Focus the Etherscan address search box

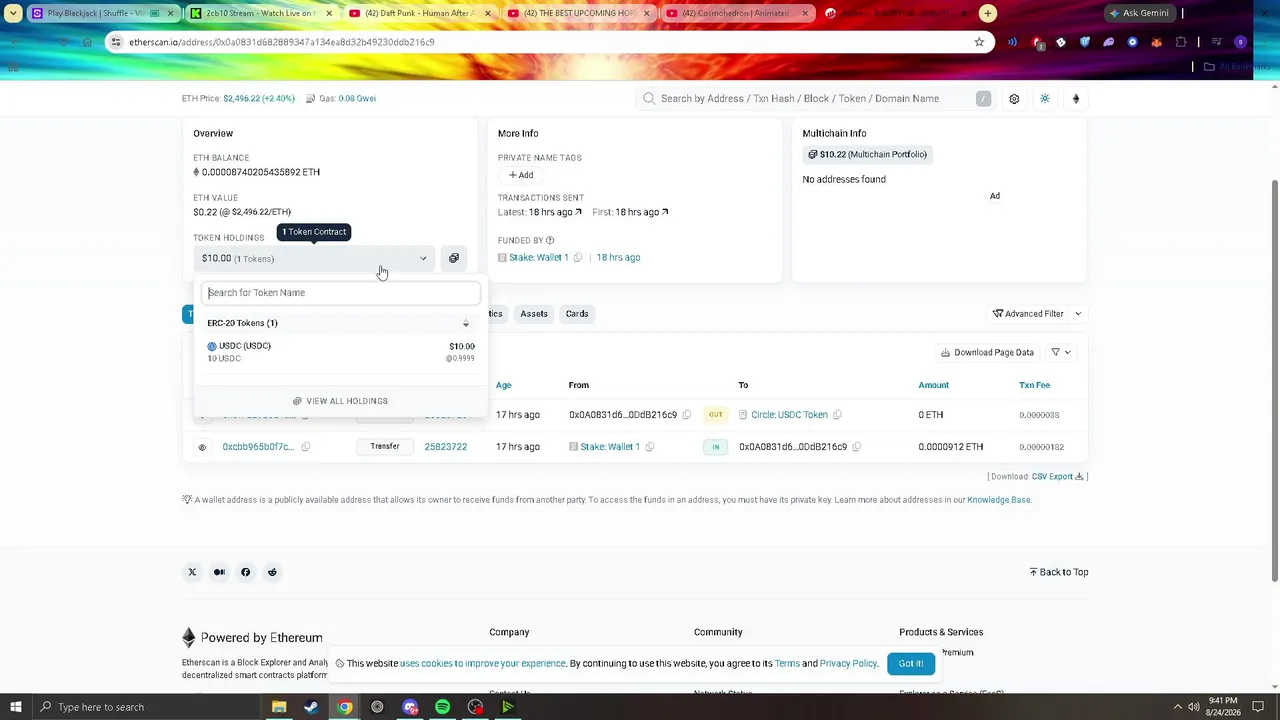coord(813,99)
